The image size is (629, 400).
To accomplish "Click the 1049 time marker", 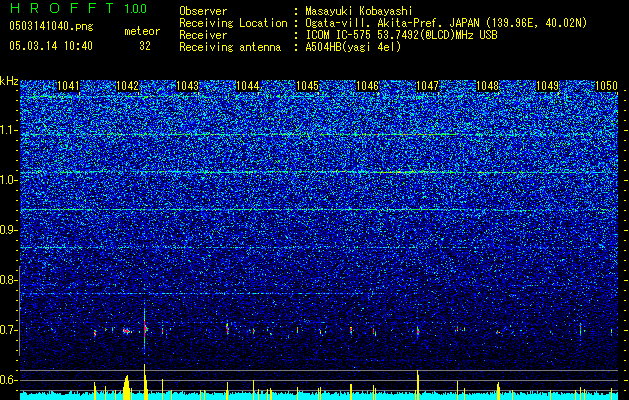I will (x=548, y=86).
